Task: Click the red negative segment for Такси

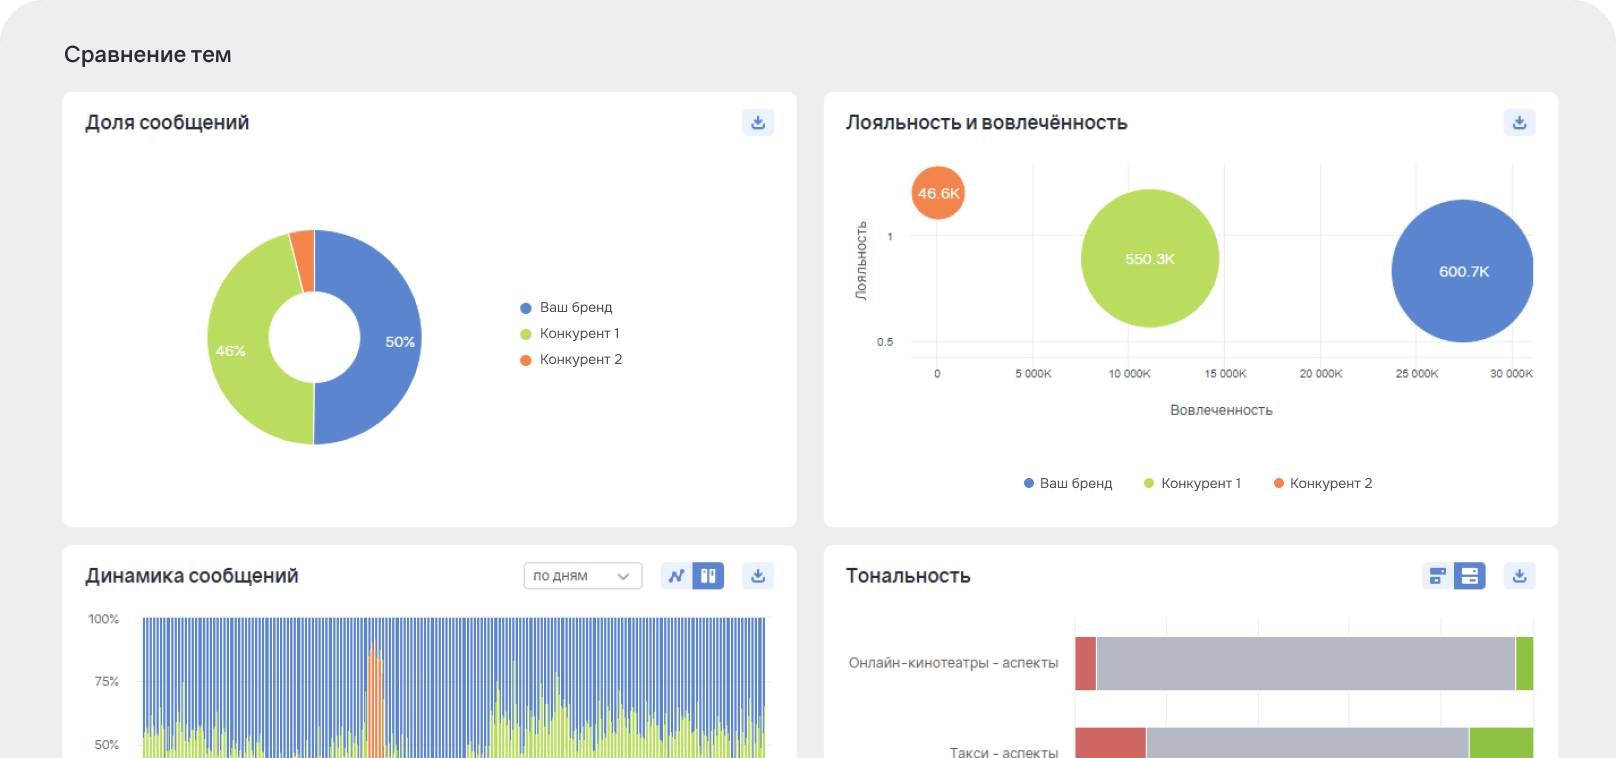Action: (1110, 743)
